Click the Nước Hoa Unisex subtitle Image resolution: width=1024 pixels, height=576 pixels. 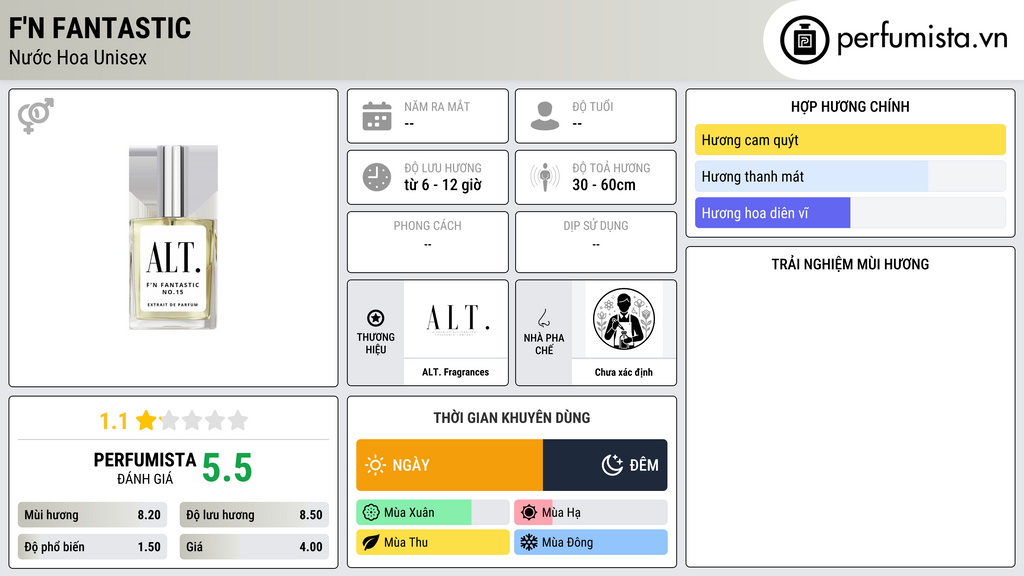coord(78,57)
